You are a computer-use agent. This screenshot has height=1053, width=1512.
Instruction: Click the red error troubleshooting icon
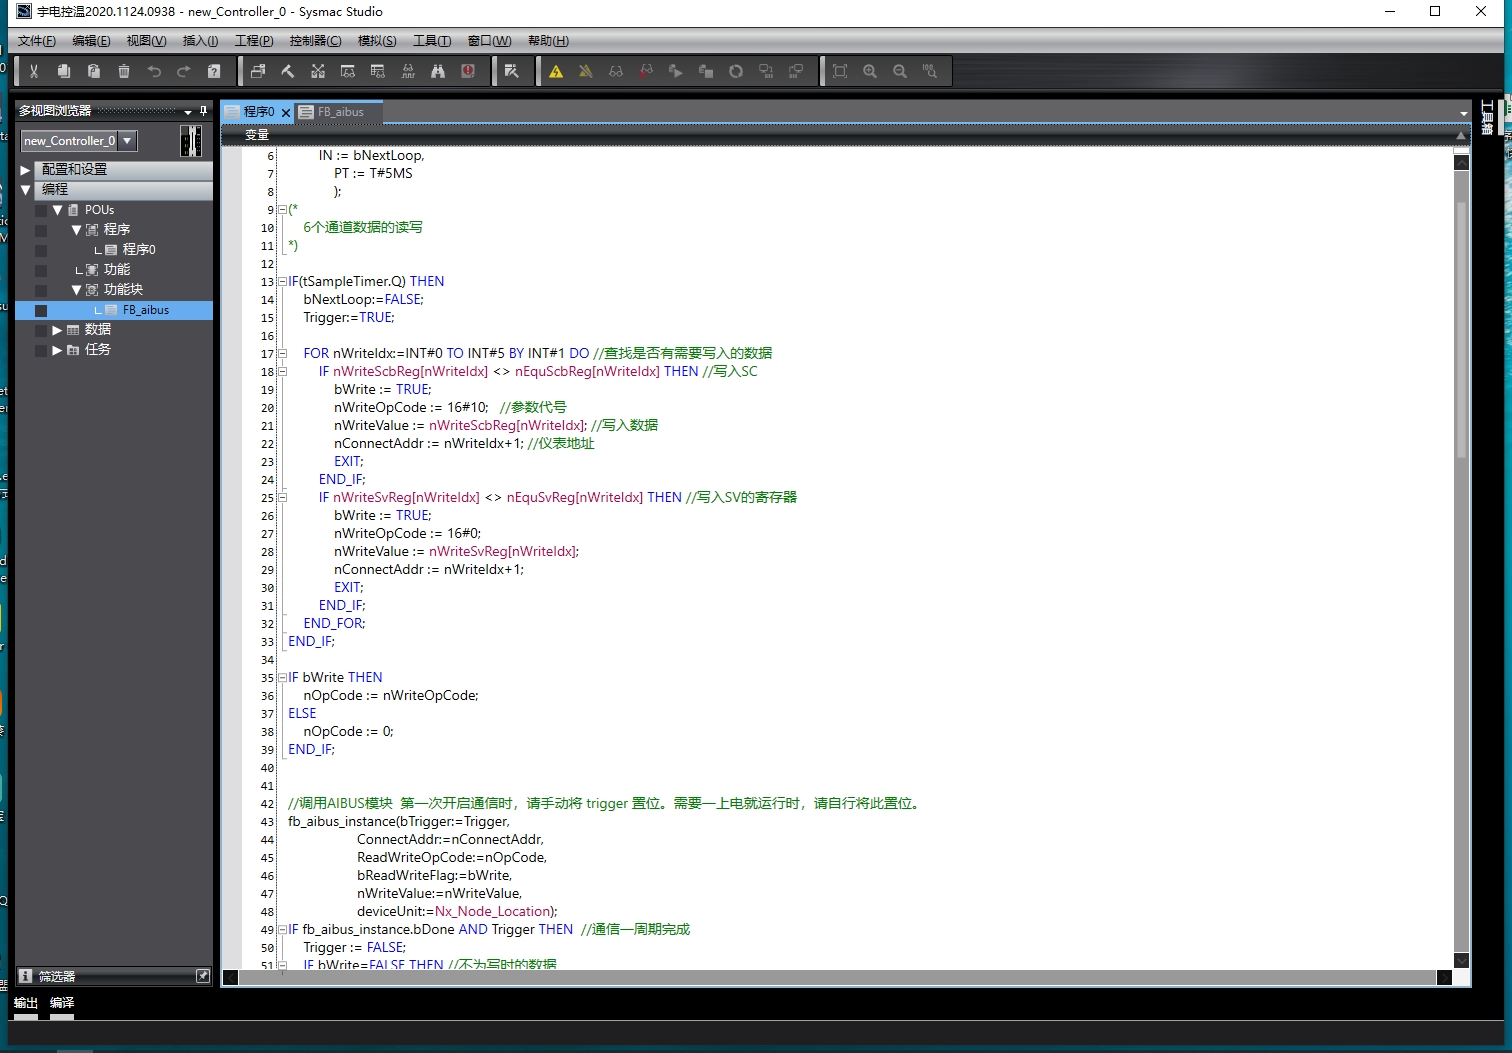(x=468, y=71)
